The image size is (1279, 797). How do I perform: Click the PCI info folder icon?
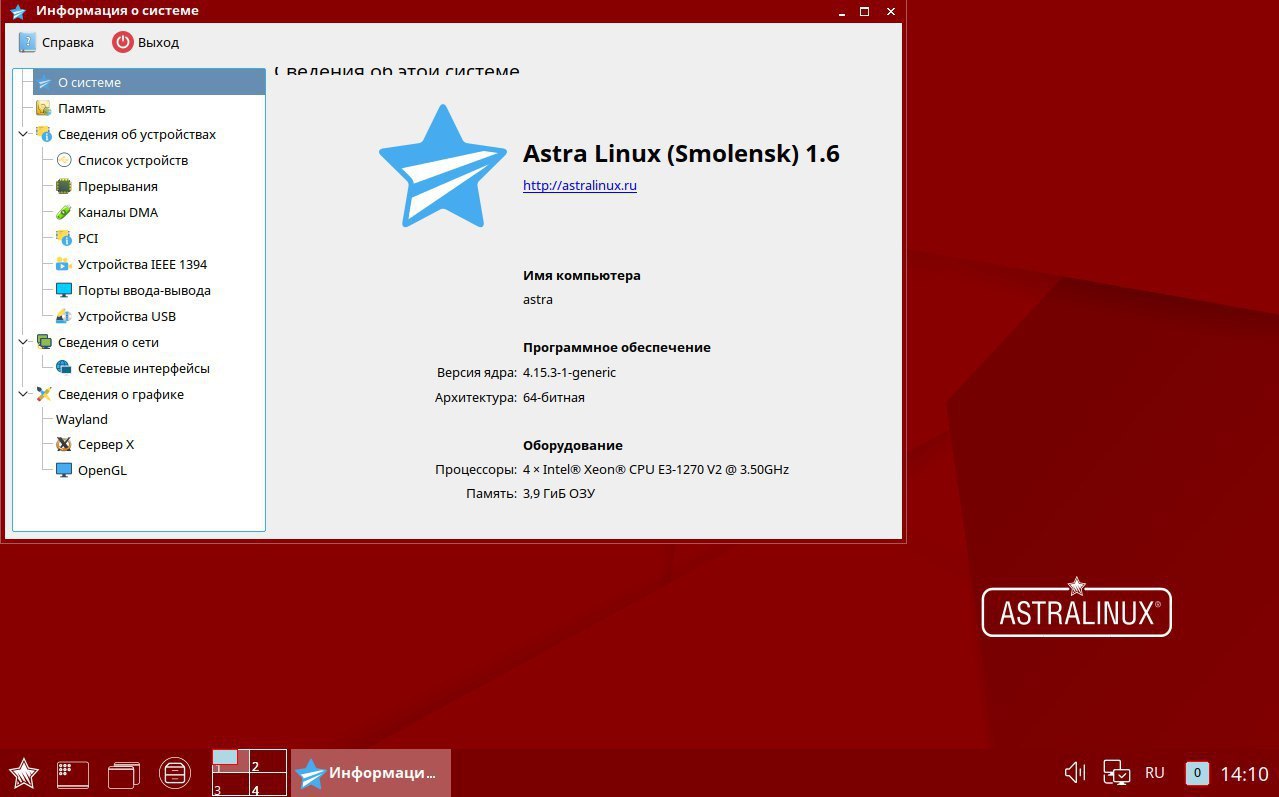(x=64, y=239)
